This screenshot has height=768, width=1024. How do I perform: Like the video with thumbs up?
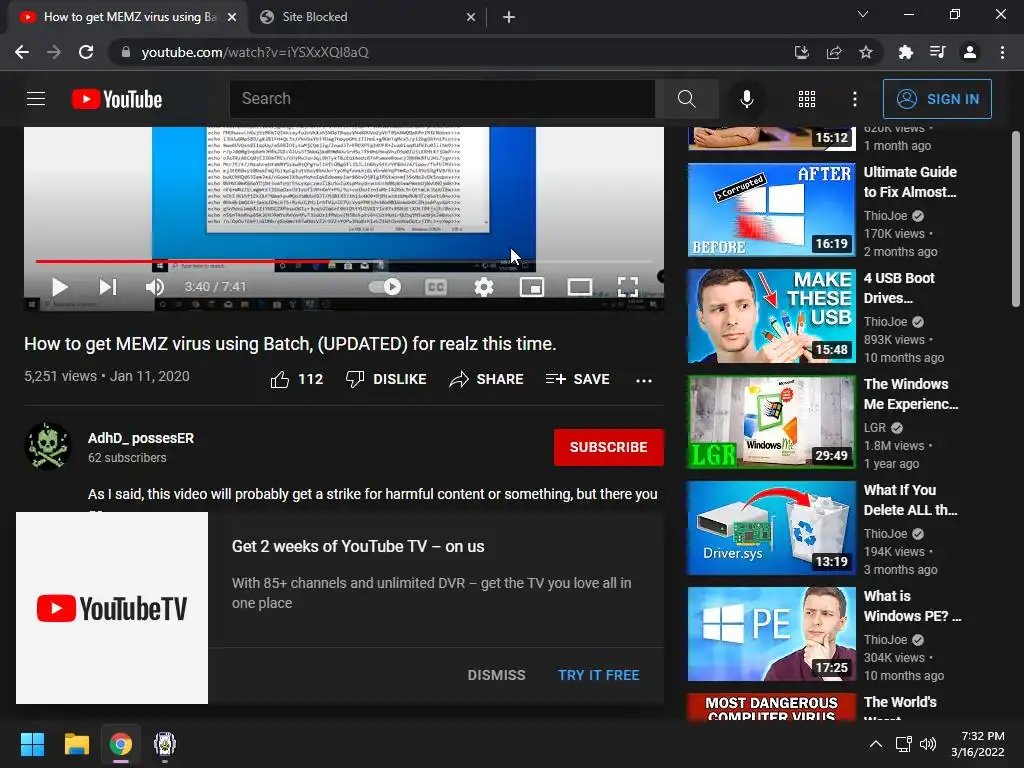pyautogui.click(x=296, y=379)
